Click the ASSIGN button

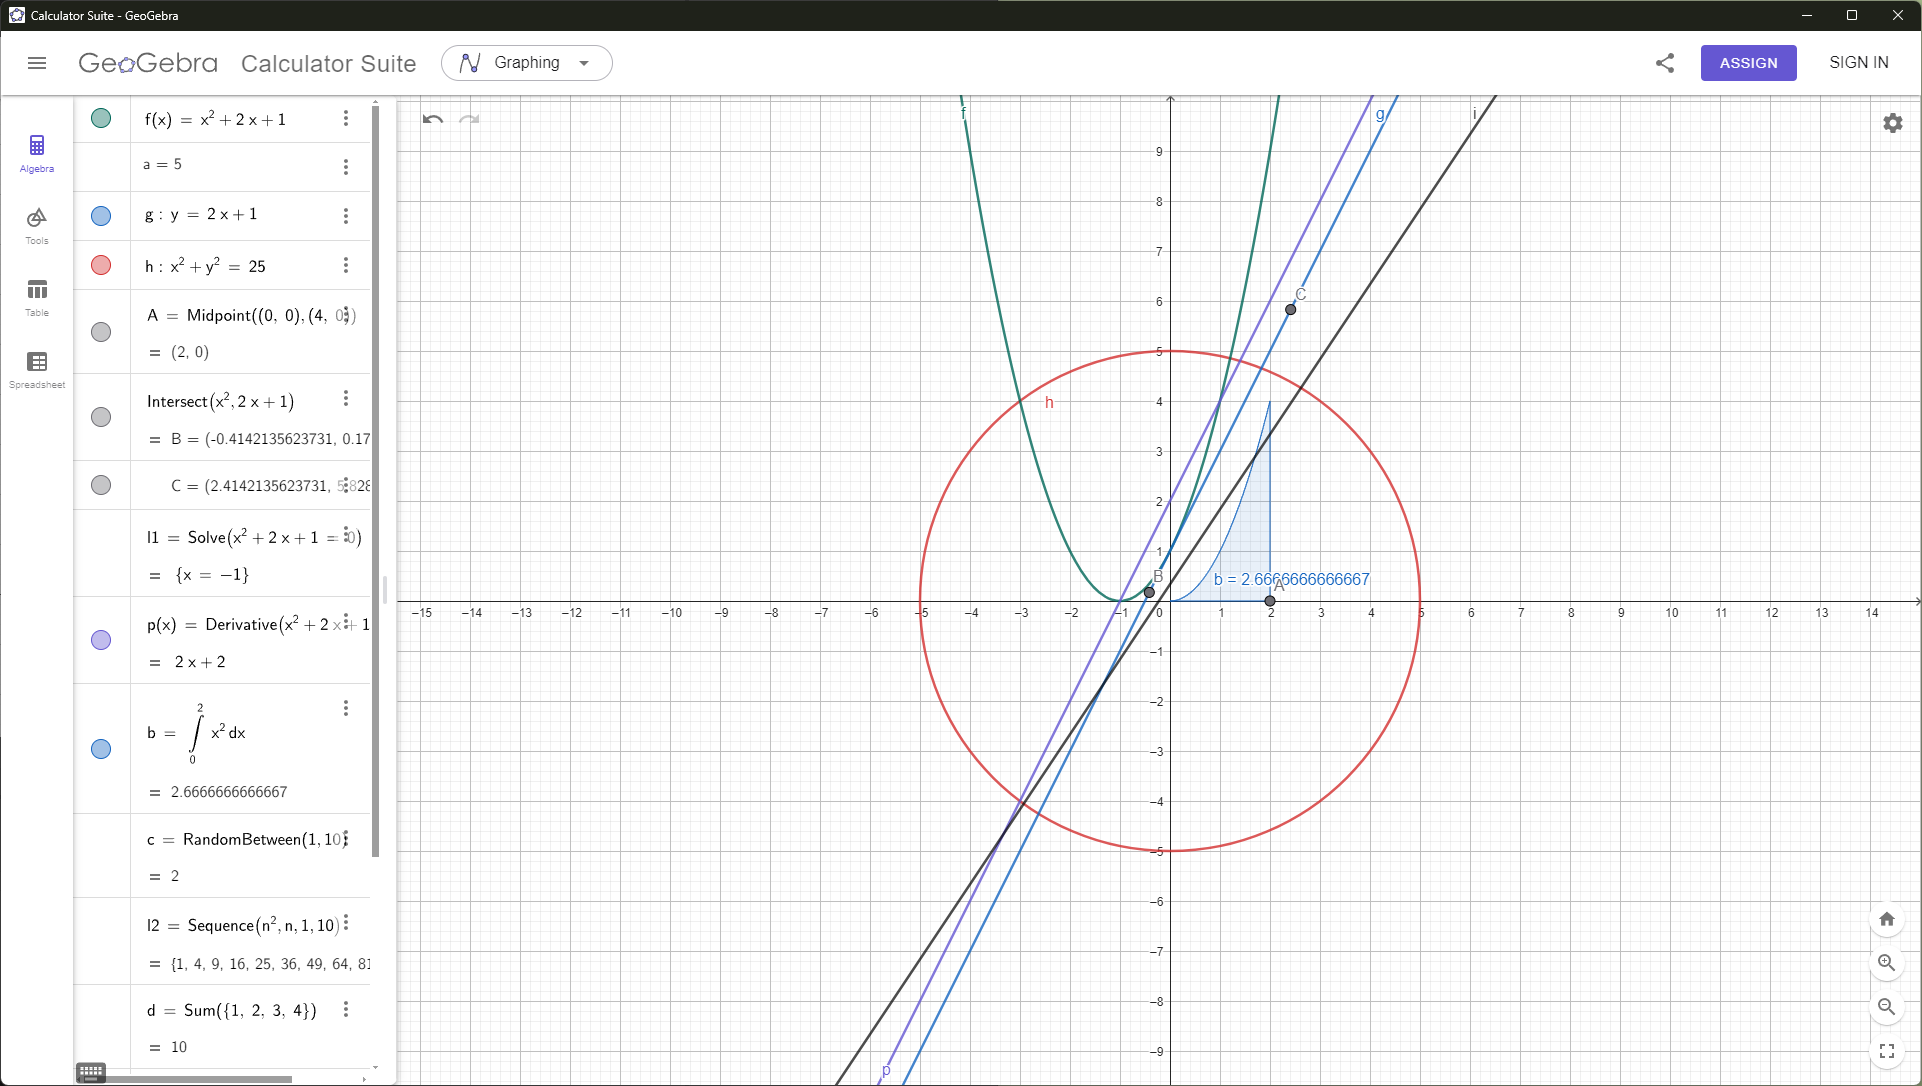click(1747, 63)
